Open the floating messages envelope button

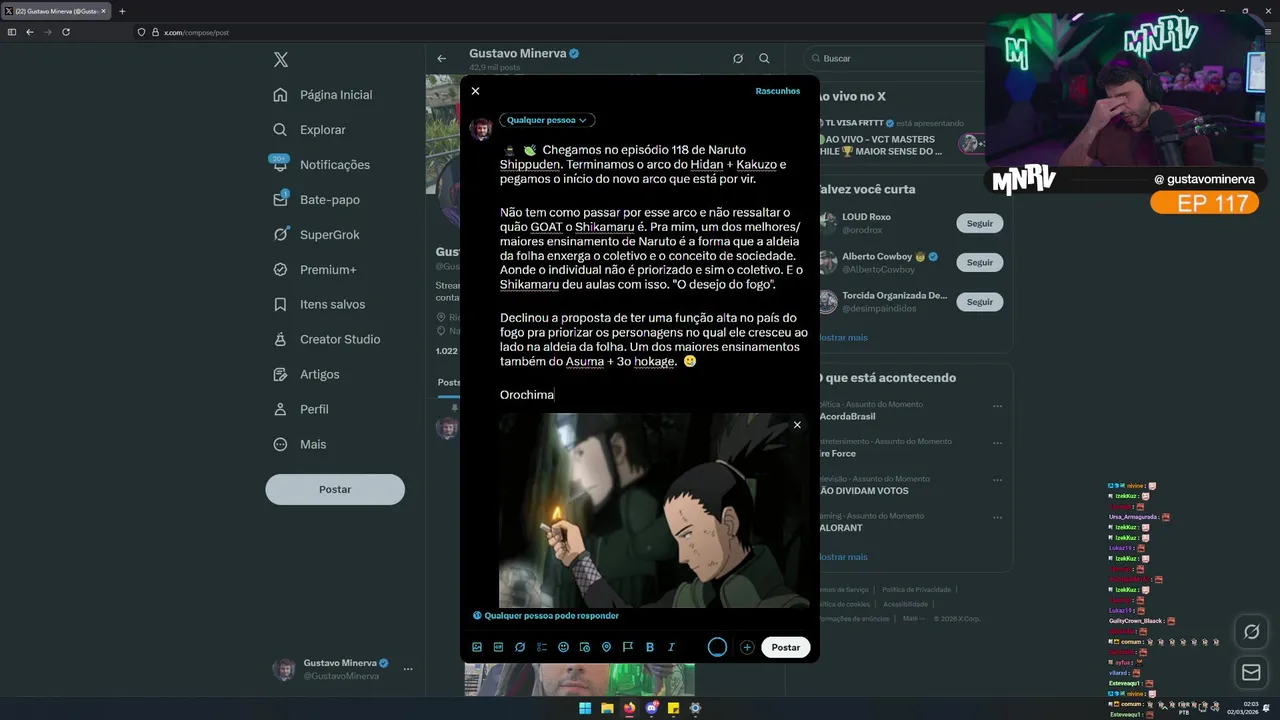[1251, 673]
